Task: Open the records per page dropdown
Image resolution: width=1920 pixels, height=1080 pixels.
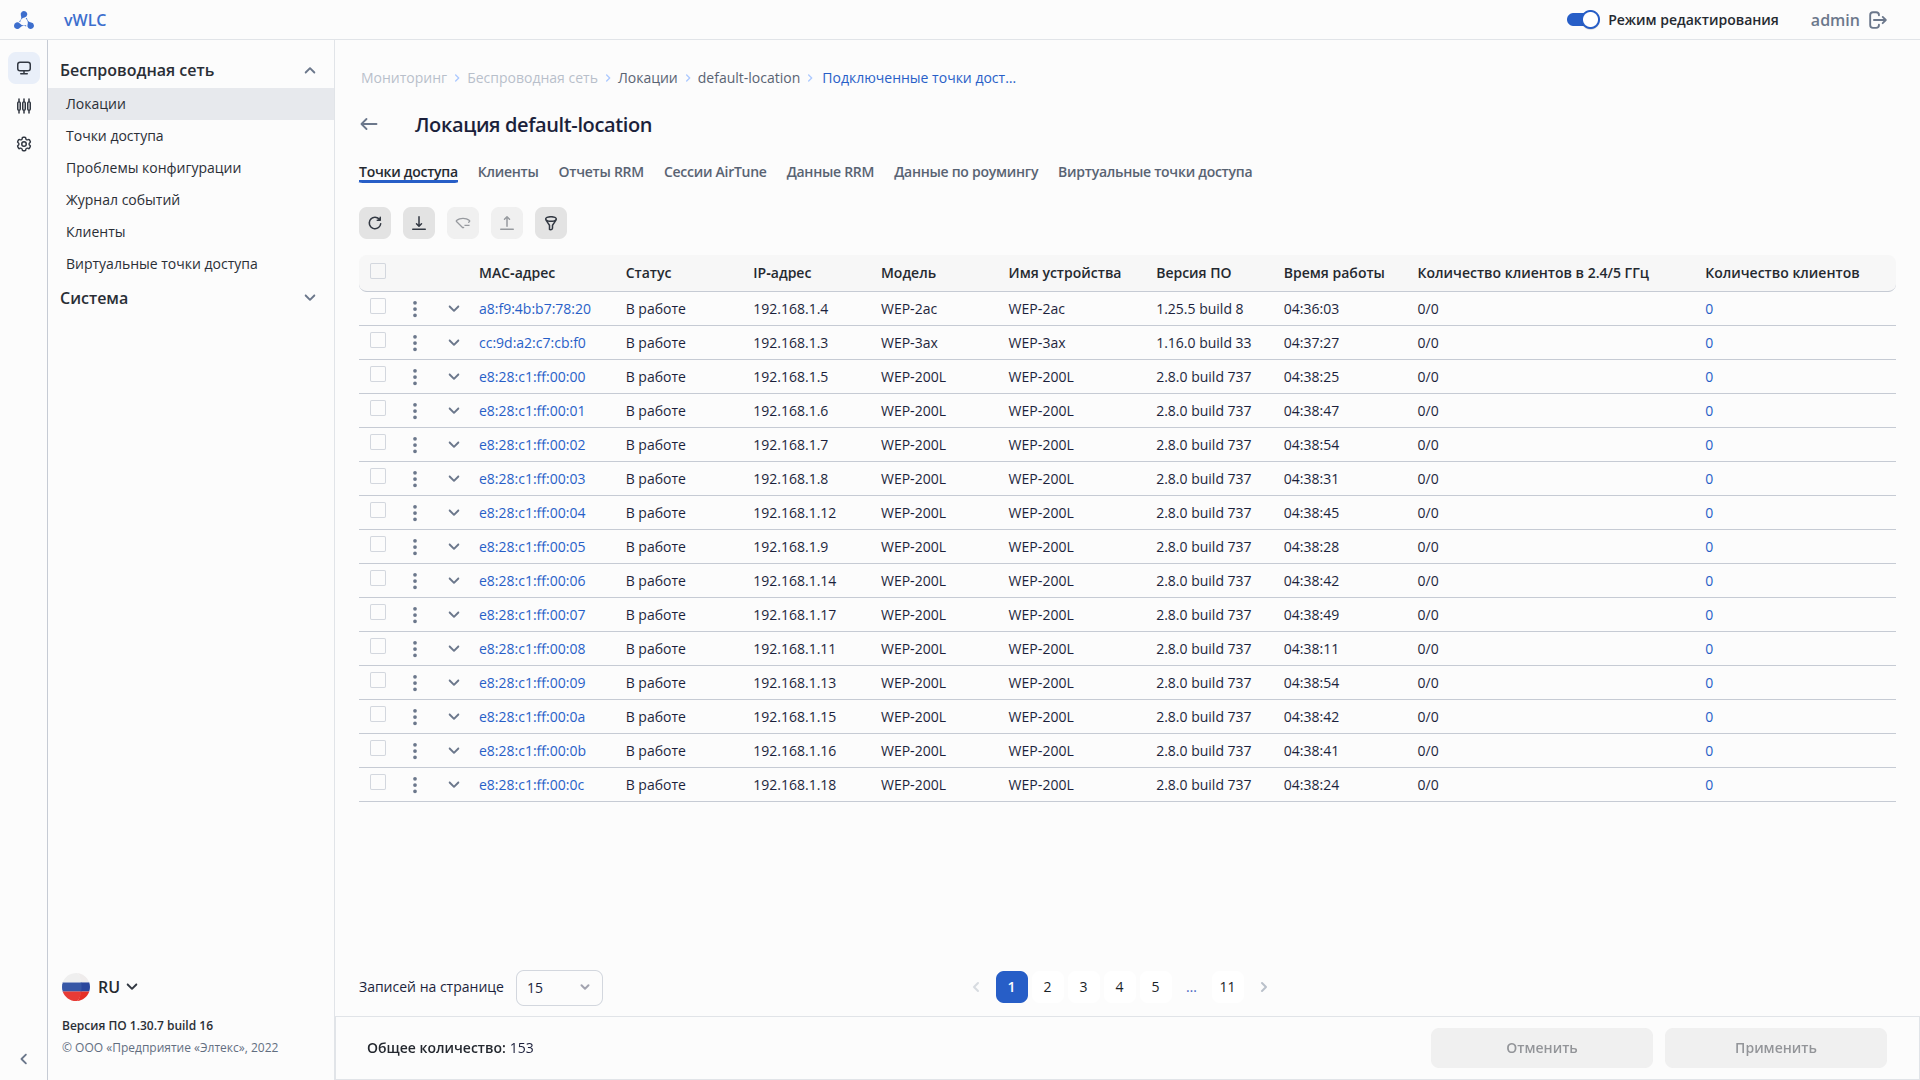Action: 559,987
